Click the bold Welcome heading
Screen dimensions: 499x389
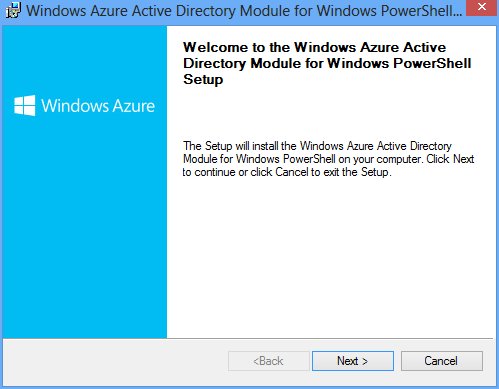327,63
